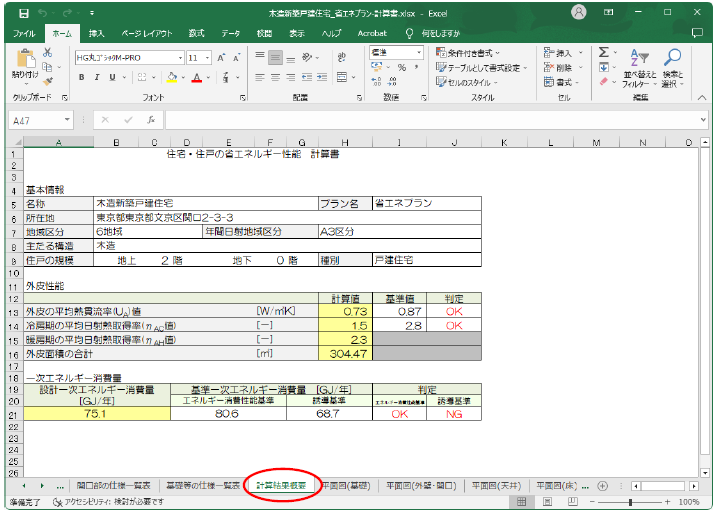714x511 pixels.
Task: Click the Cut scissors icon
Action: click(x=48, y=53)
